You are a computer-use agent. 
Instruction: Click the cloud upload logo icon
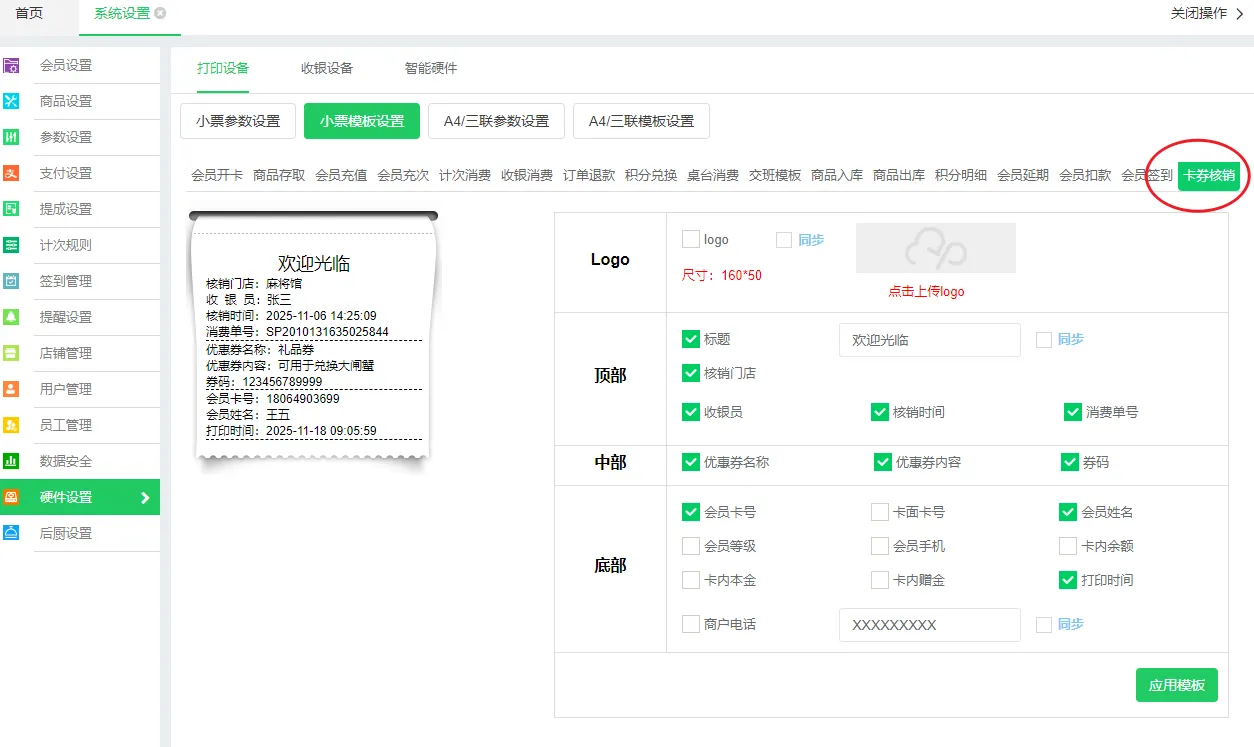click(935, 247)
